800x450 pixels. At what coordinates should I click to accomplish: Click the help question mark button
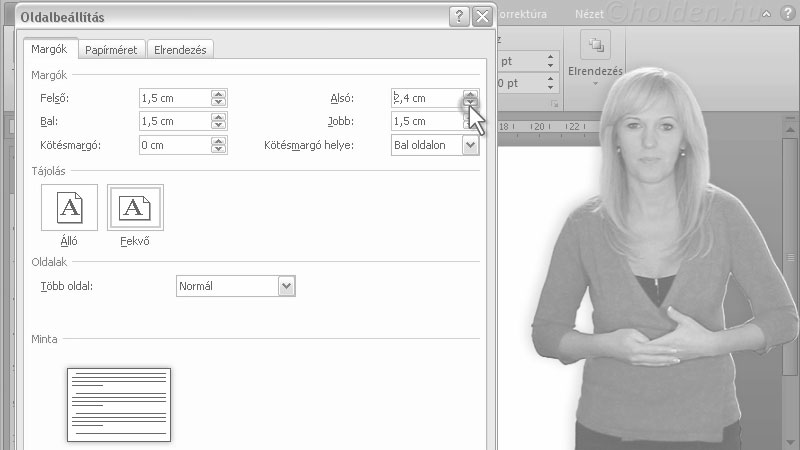click(458, 16)
